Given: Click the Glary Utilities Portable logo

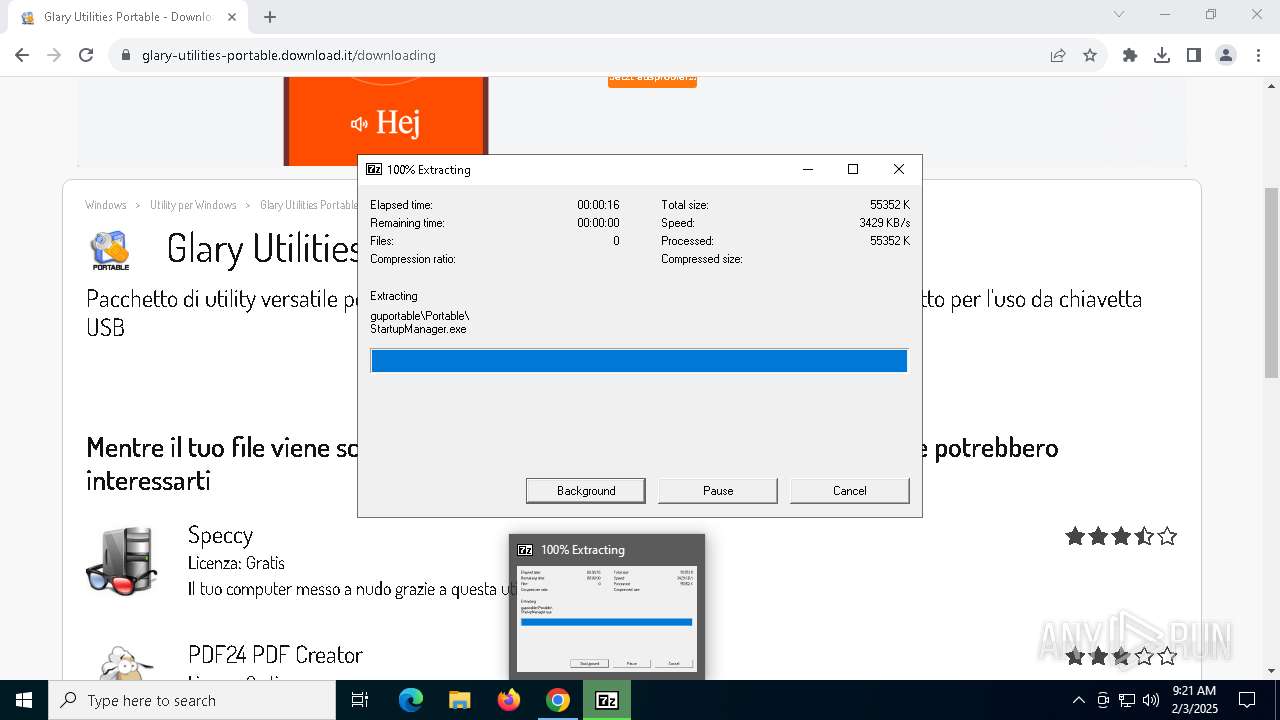Looking at the screenshot, I should tap(110, 250).
